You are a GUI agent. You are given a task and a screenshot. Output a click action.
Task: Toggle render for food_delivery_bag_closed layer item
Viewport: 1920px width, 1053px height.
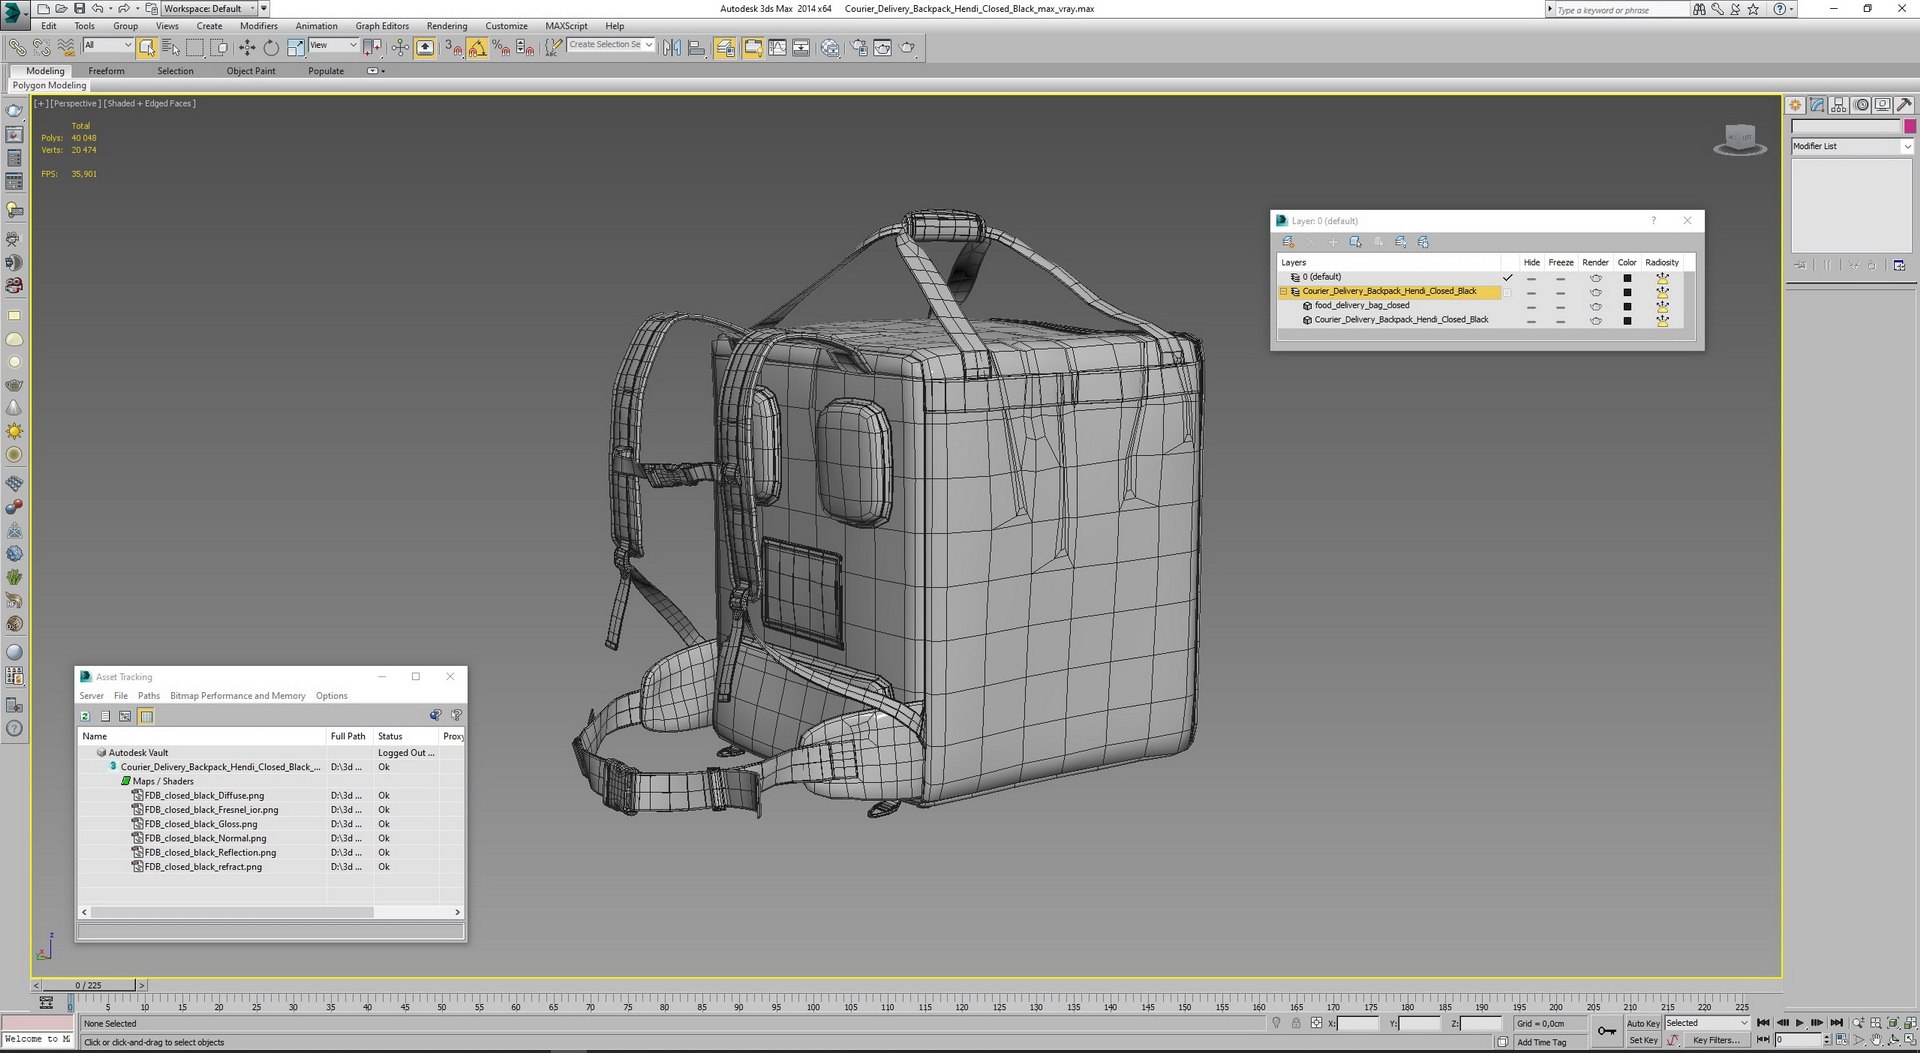tap(1596, 306)
